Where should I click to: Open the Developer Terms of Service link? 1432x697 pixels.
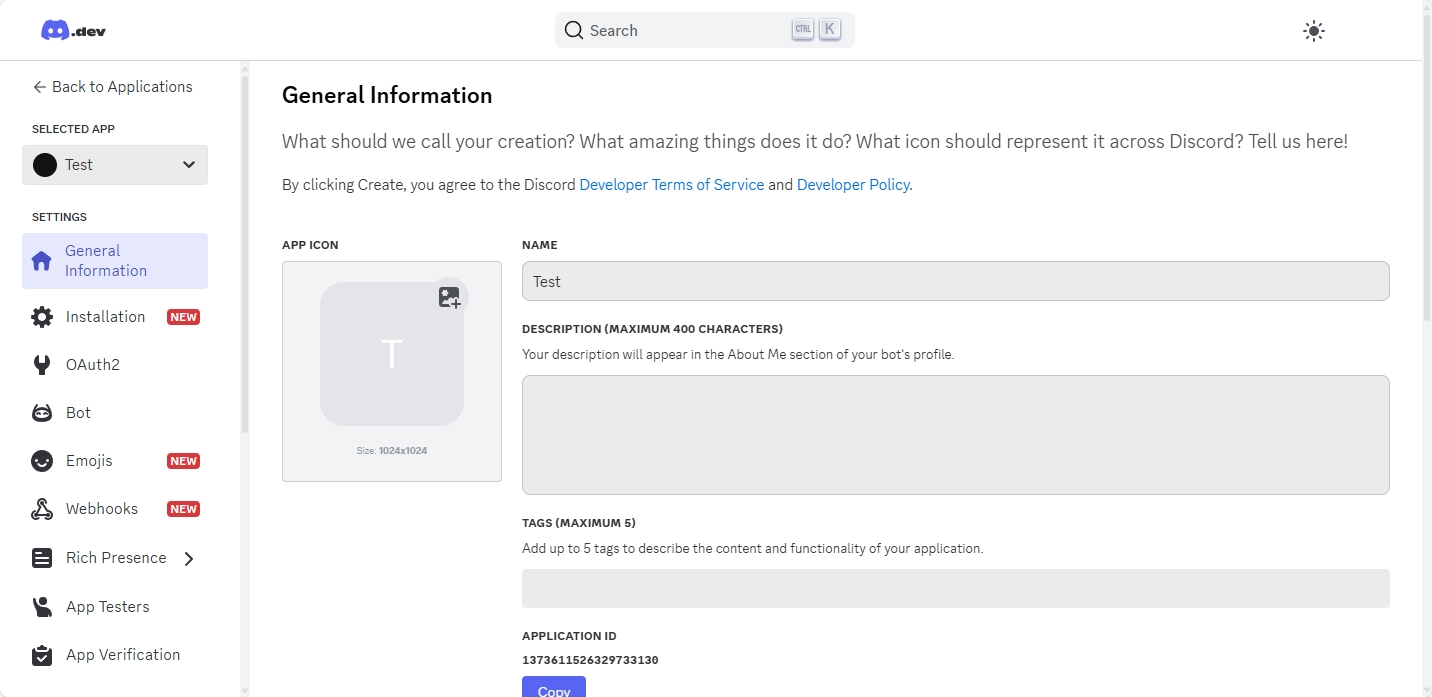pos(672,185)
